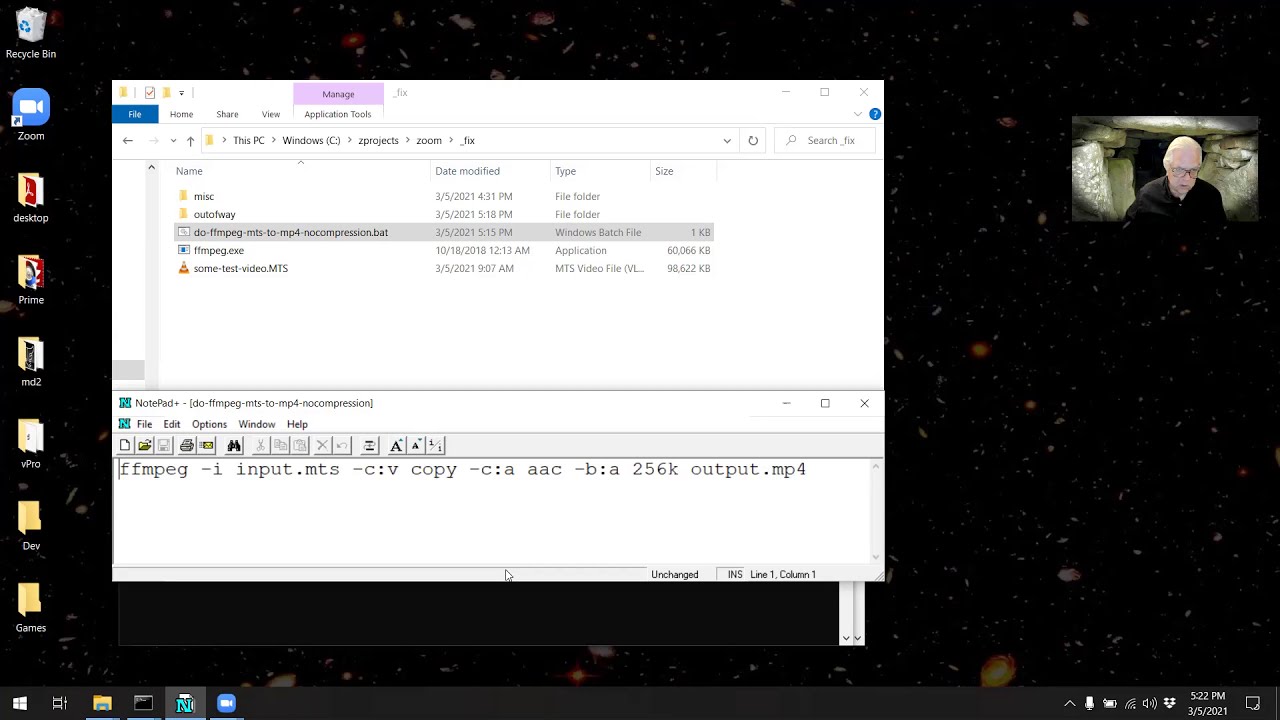This screenshot has height=720, width=1280.
Task: Open File Explorer from the taskbar
Action: [102, 703]
